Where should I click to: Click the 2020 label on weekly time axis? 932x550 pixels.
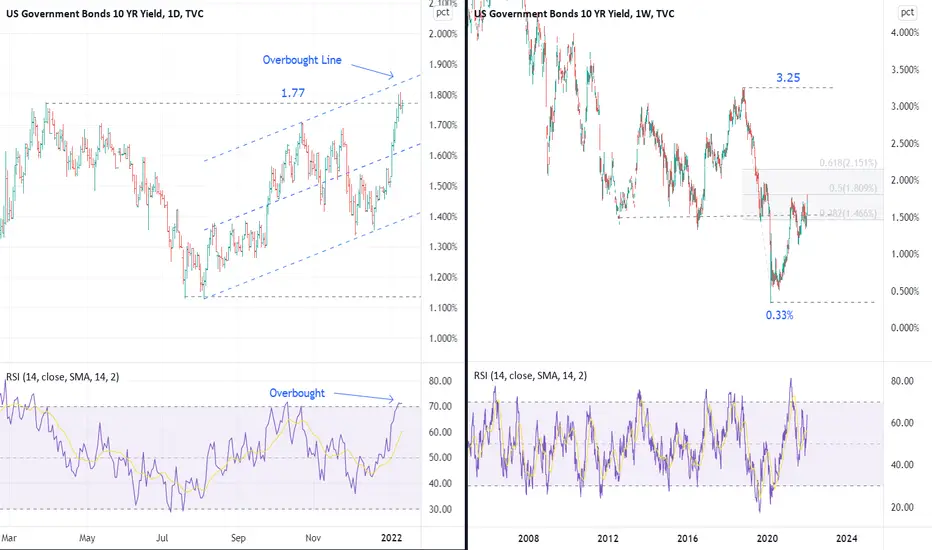[767, 538]
